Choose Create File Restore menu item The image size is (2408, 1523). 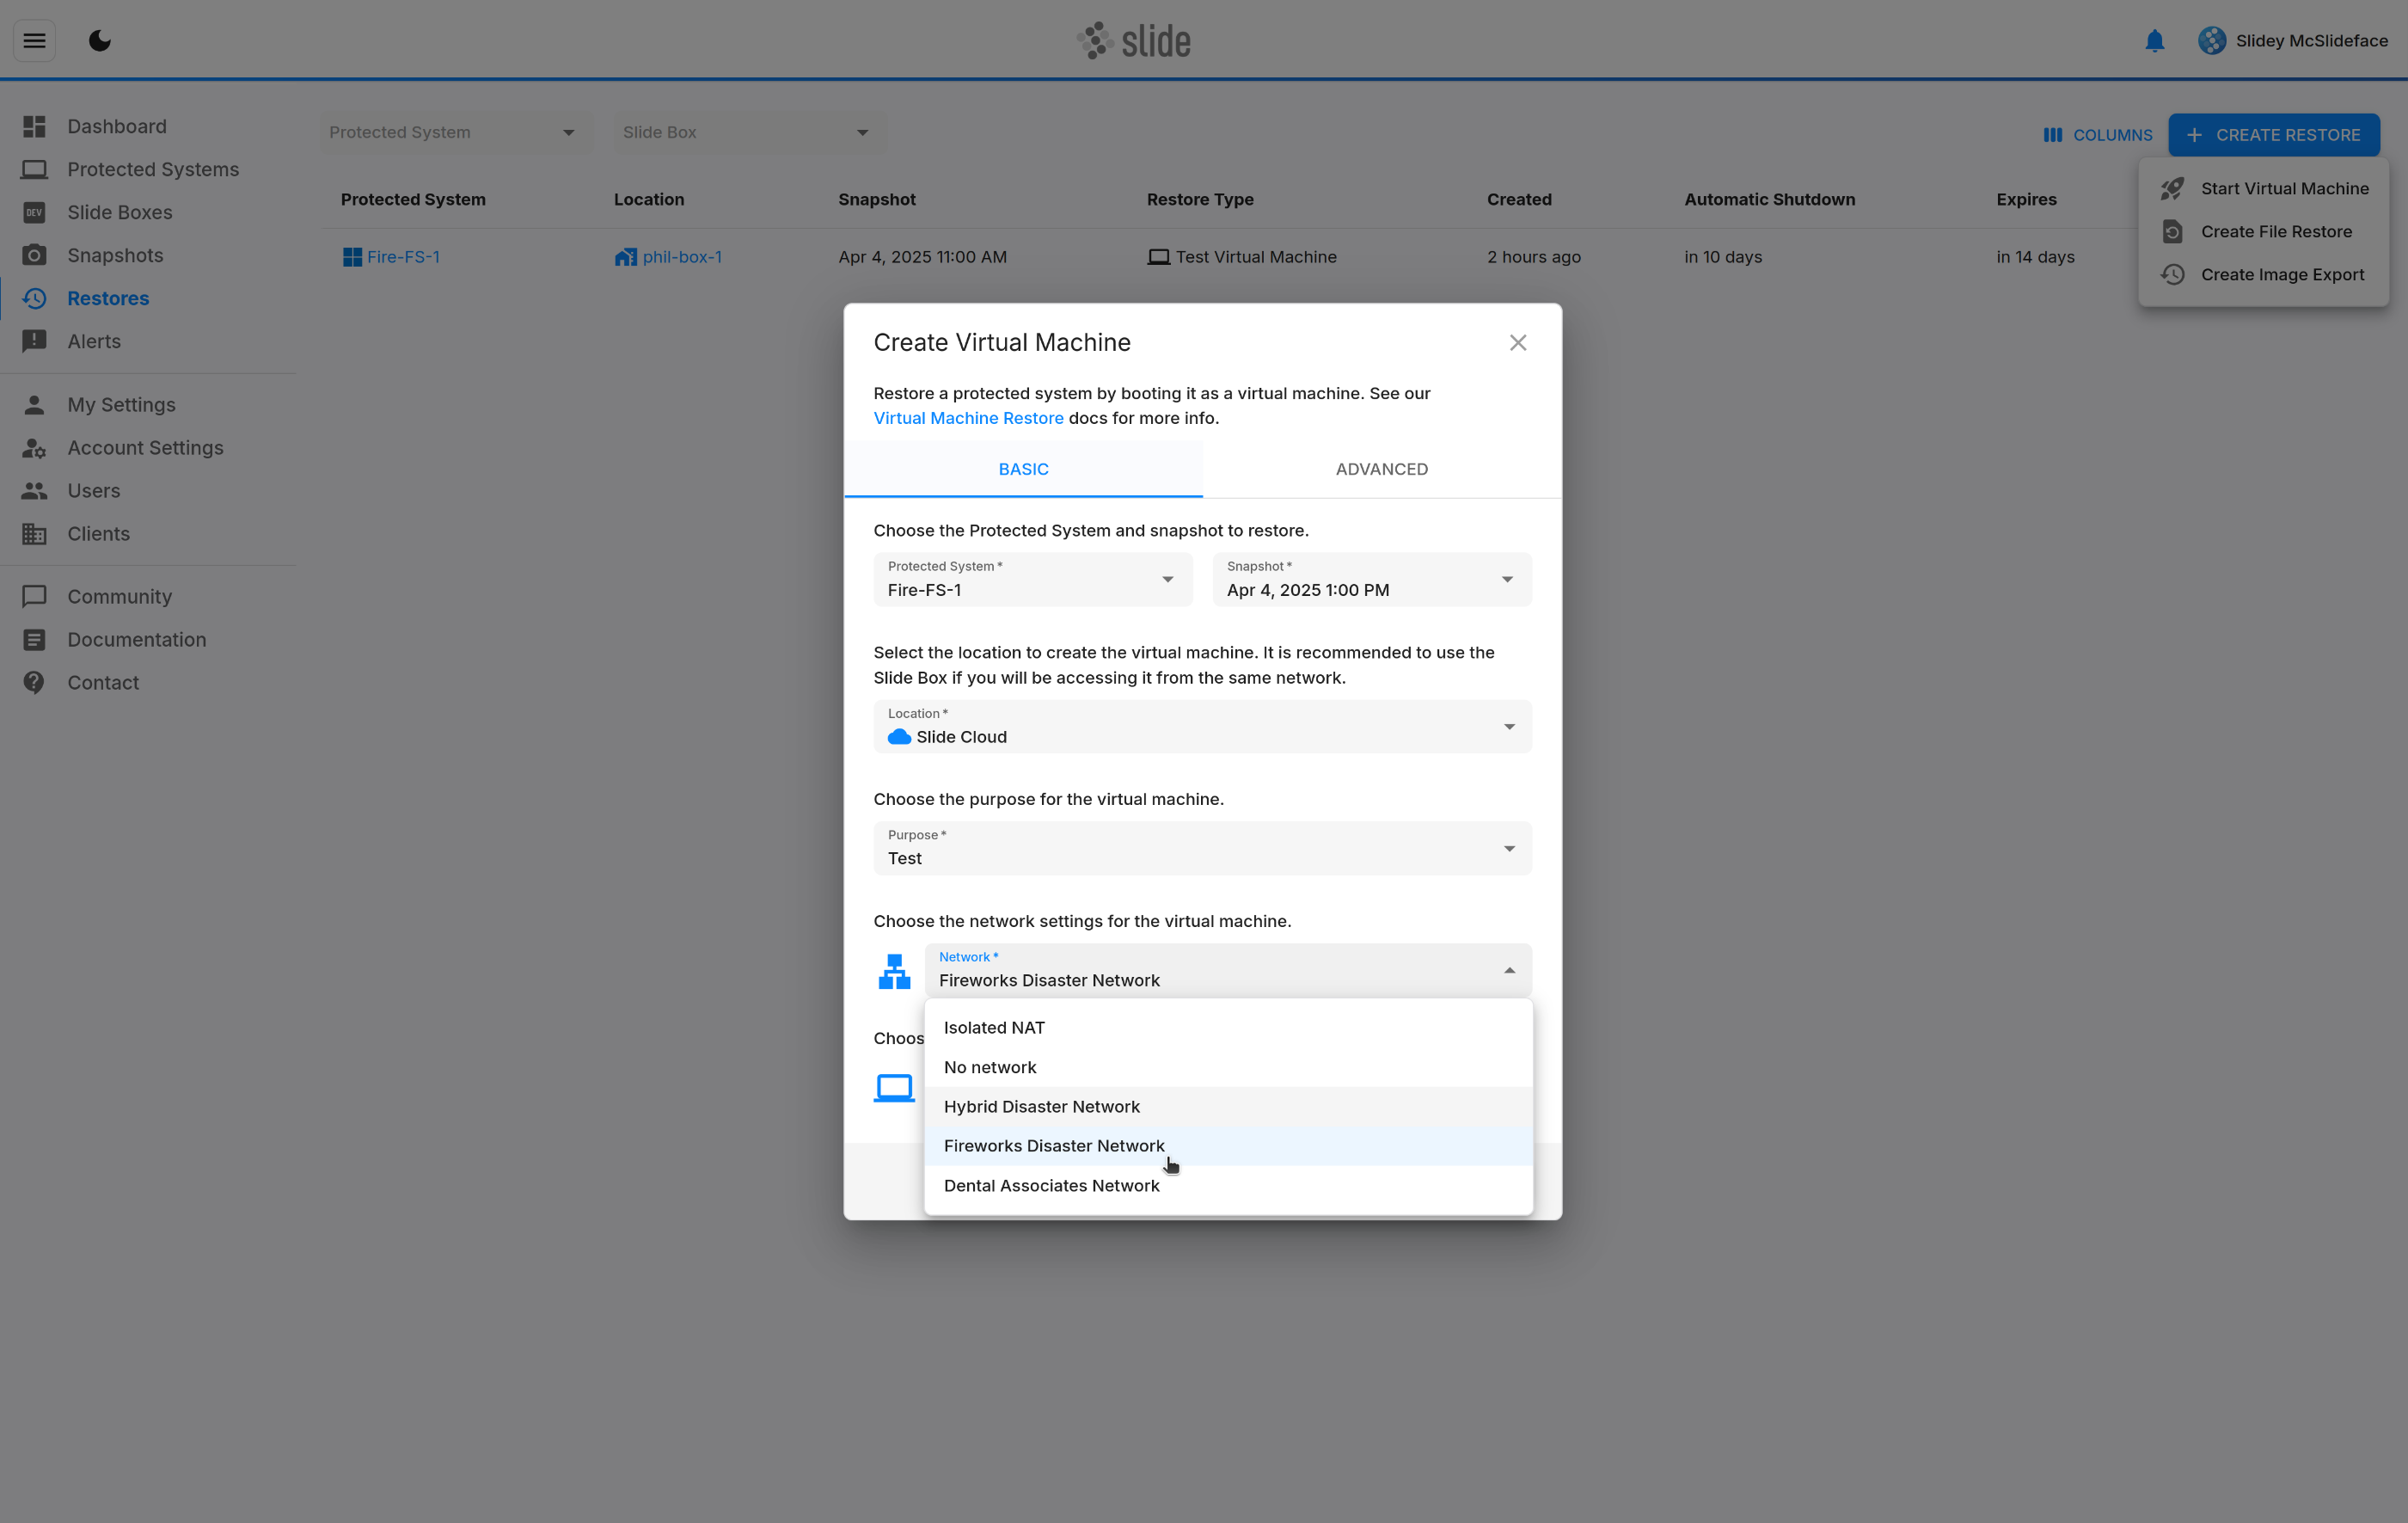2275,231
